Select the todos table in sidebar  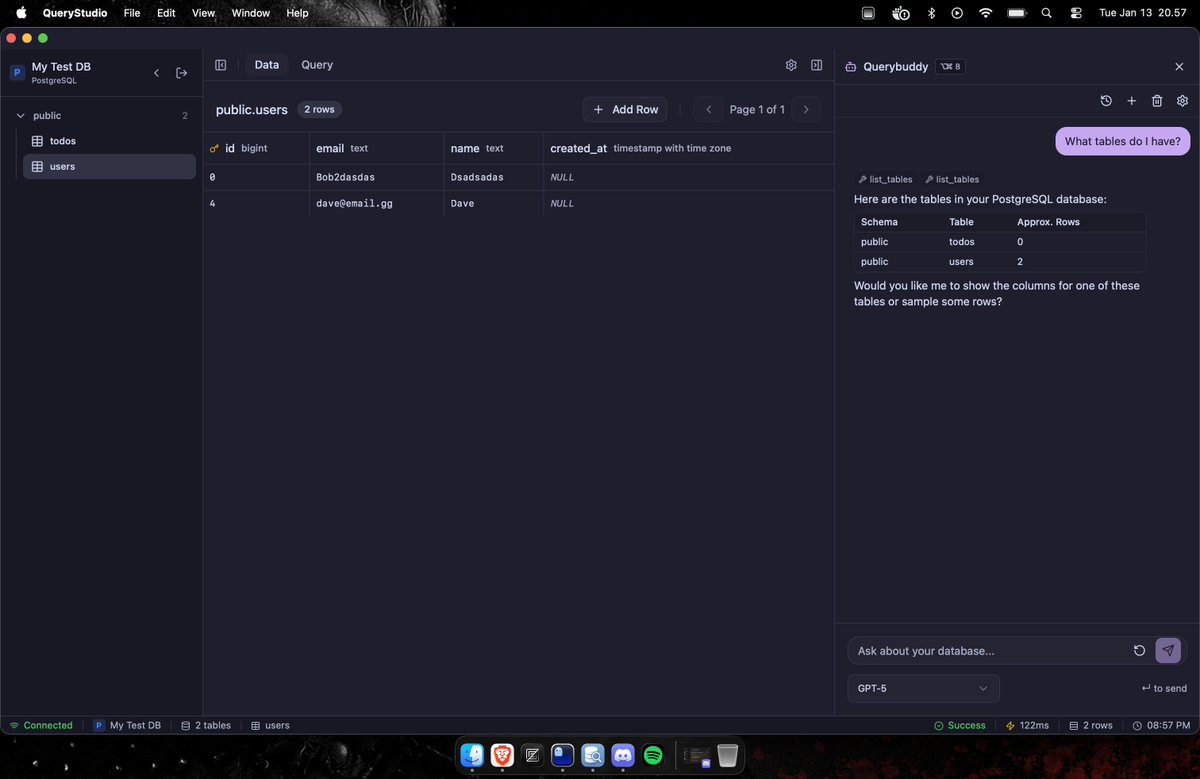pyautogui.click(x=109, y=141)
